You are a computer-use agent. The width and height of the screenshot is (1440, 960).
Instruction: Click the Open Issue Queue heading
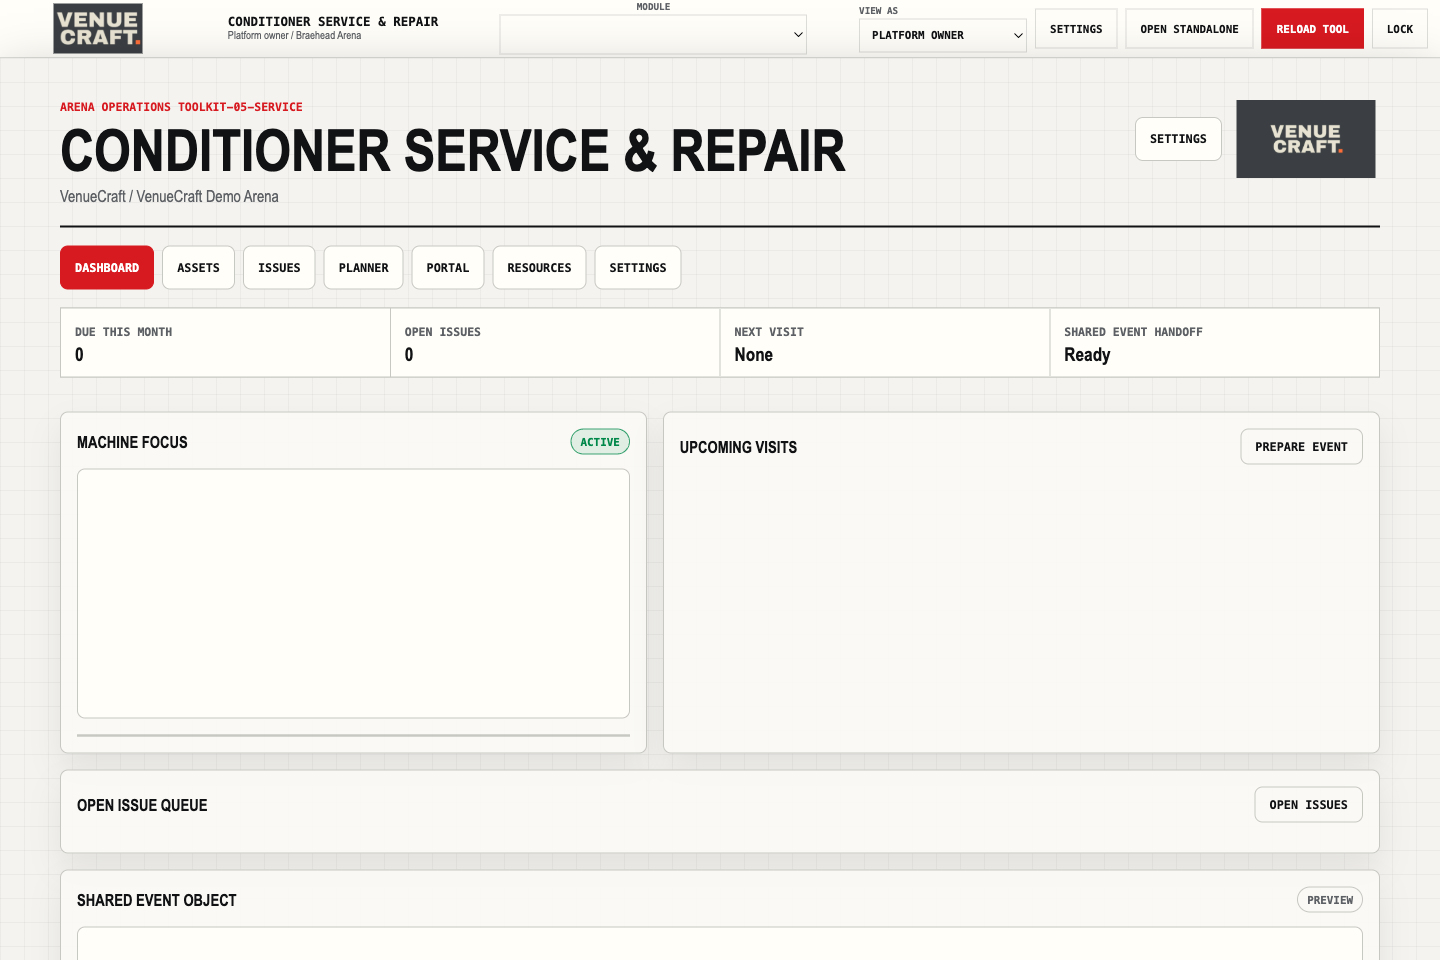pos(142,806)
